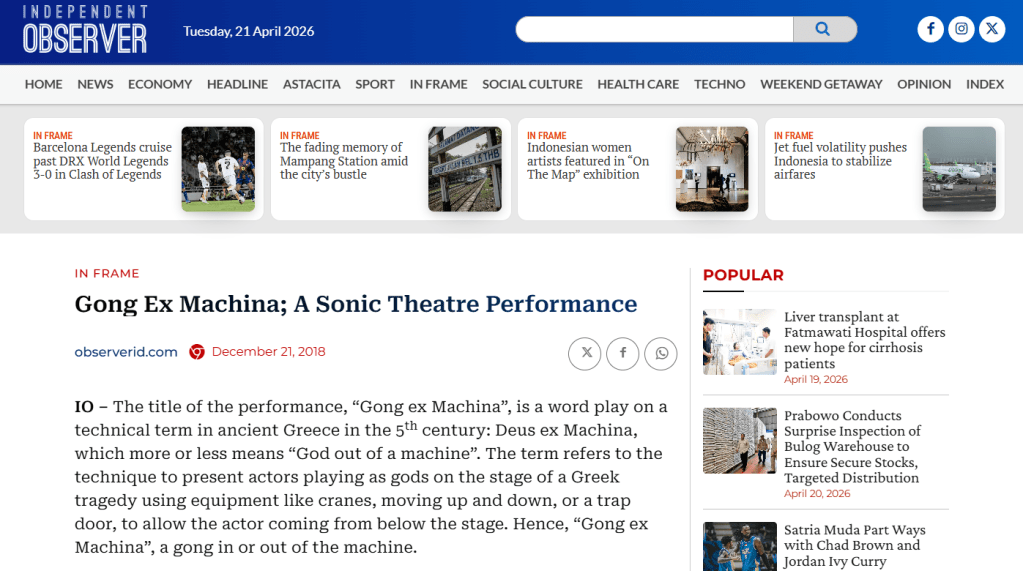Image resolution: width=1023 pixels, height=571 pixels.
Task: Click the observerid.com author link
Action: click(126, 352)
